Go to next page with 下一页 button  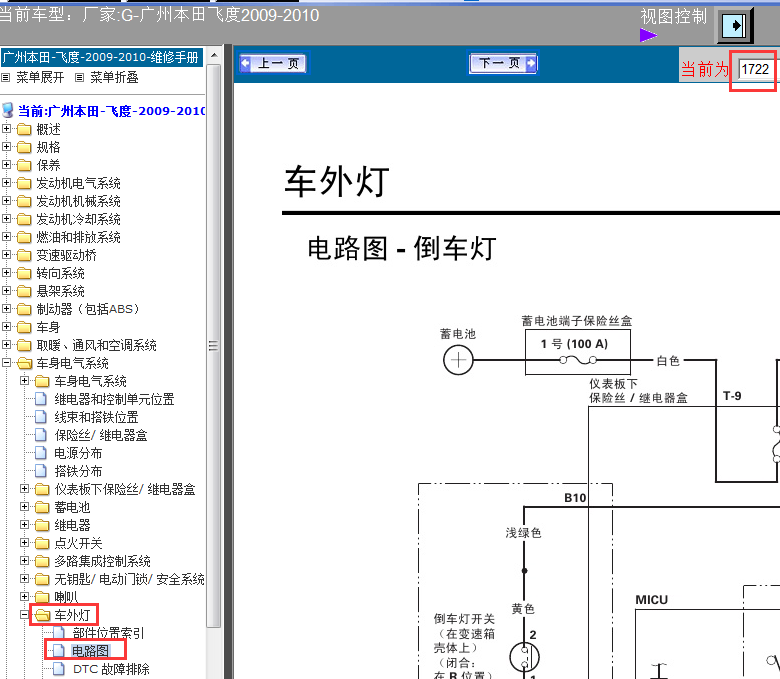503,63
